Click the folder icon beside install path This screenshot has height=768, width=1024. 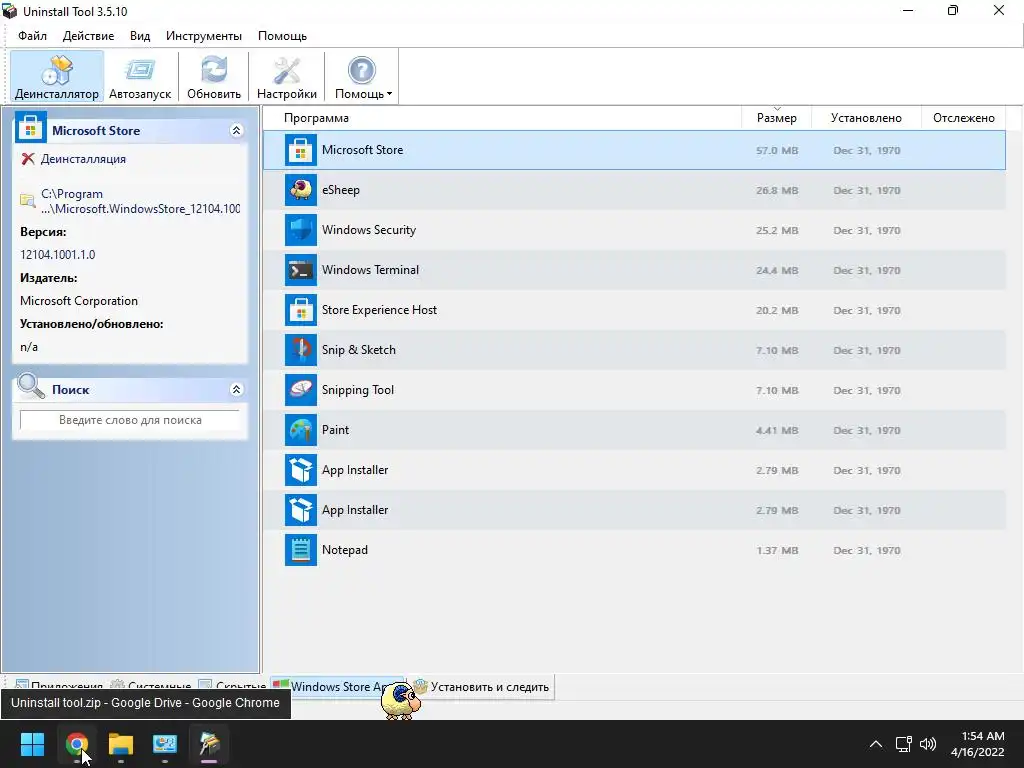point(27,200)
